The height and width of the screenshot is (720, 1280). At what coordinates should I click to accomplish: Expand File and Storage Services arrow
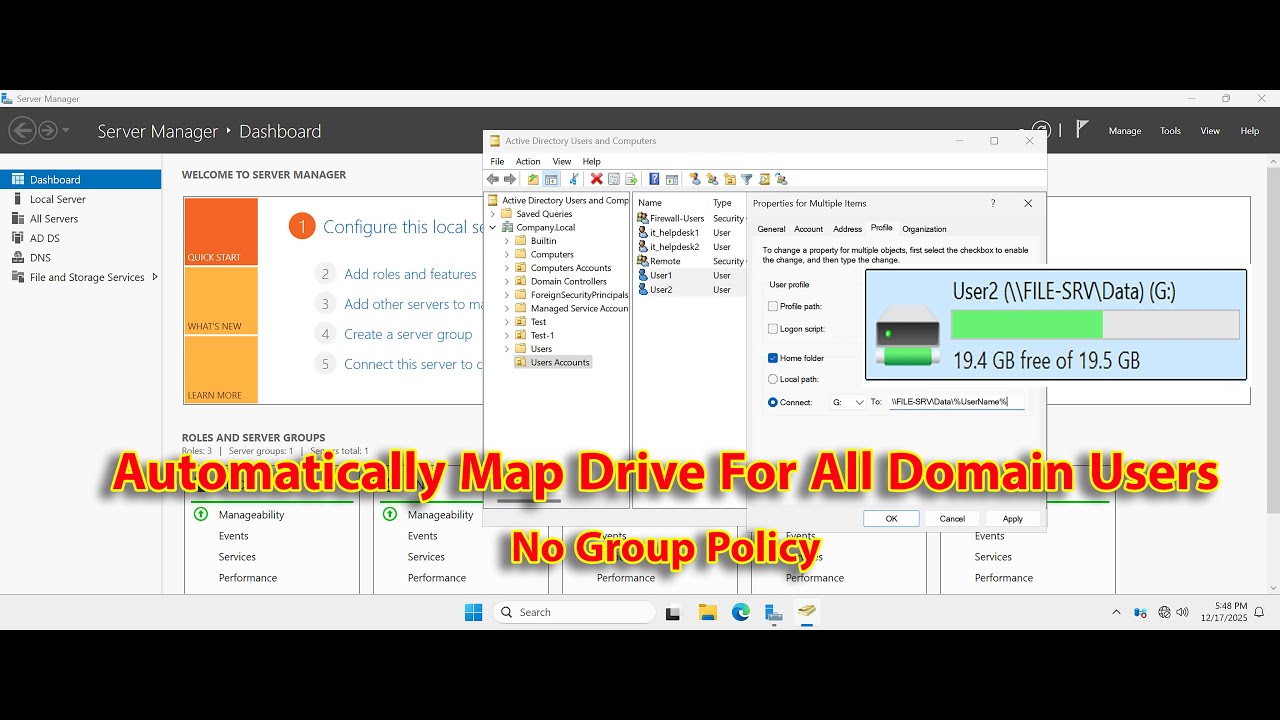click(155, 277)
